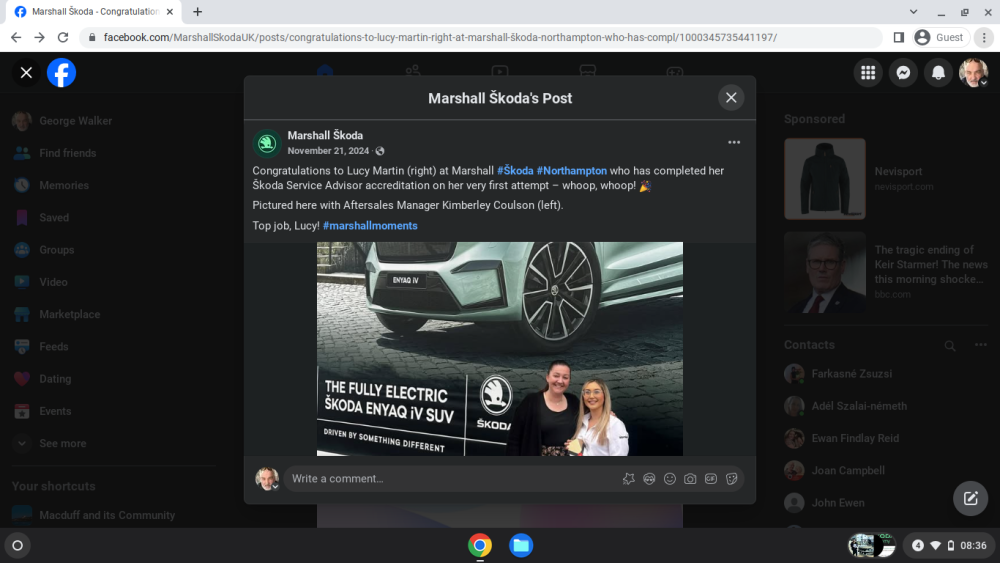The width and height of the screenshot is (1000, 563).
Task: Open a new browser tab
Action: (x=198, y=11)
